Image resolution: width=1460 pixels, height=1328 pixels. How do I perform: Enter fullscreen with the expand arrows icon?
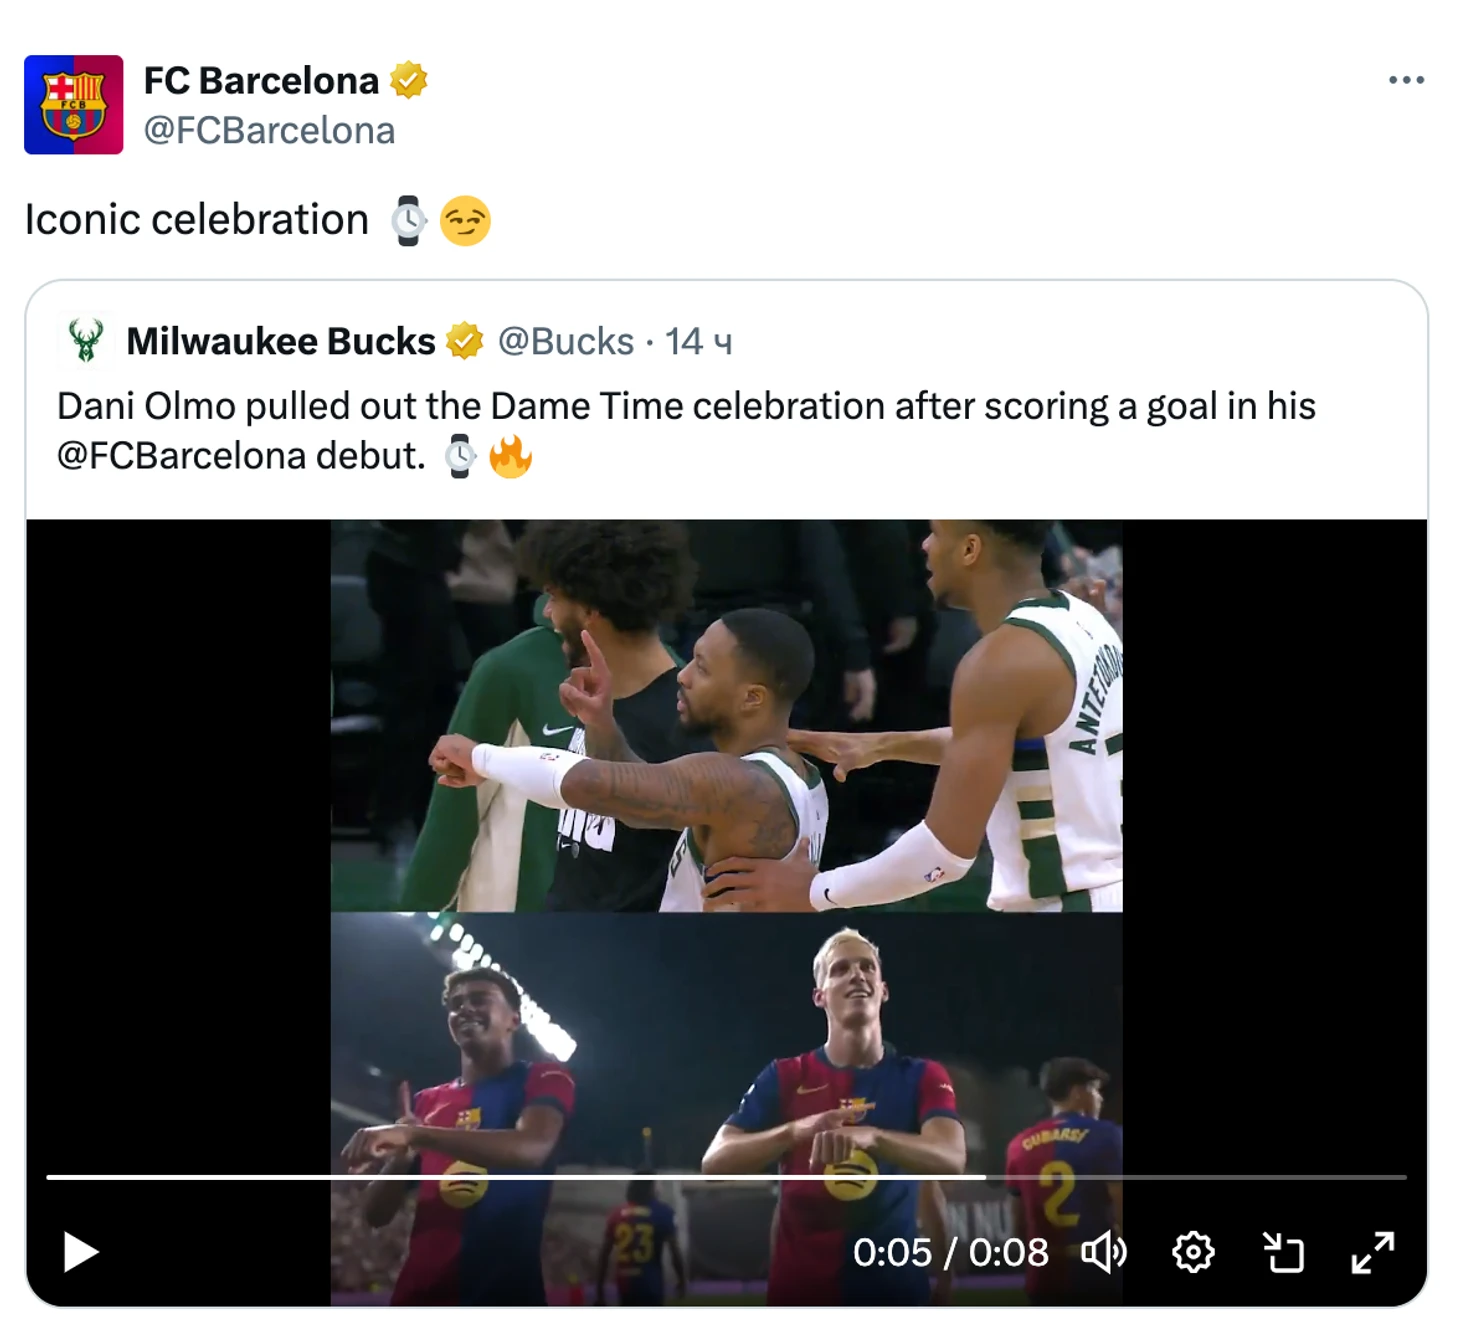click(x=1372, y=1252)
